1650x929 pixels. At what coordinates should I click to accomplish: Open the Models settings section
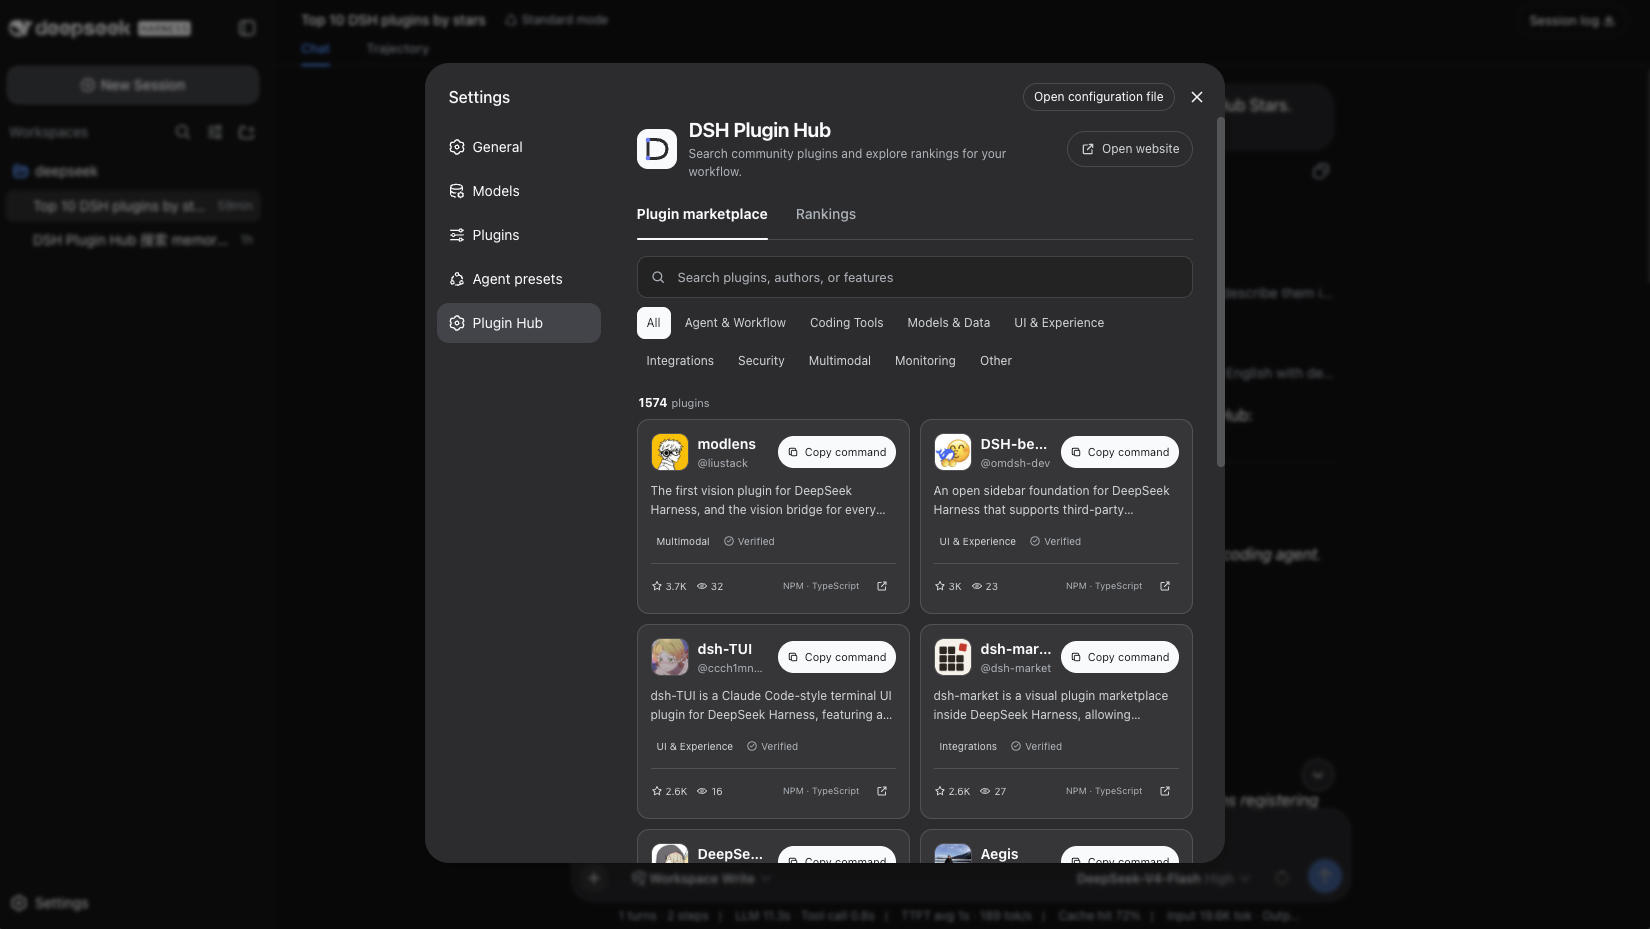pyautogui.click(x=518, y=191)
